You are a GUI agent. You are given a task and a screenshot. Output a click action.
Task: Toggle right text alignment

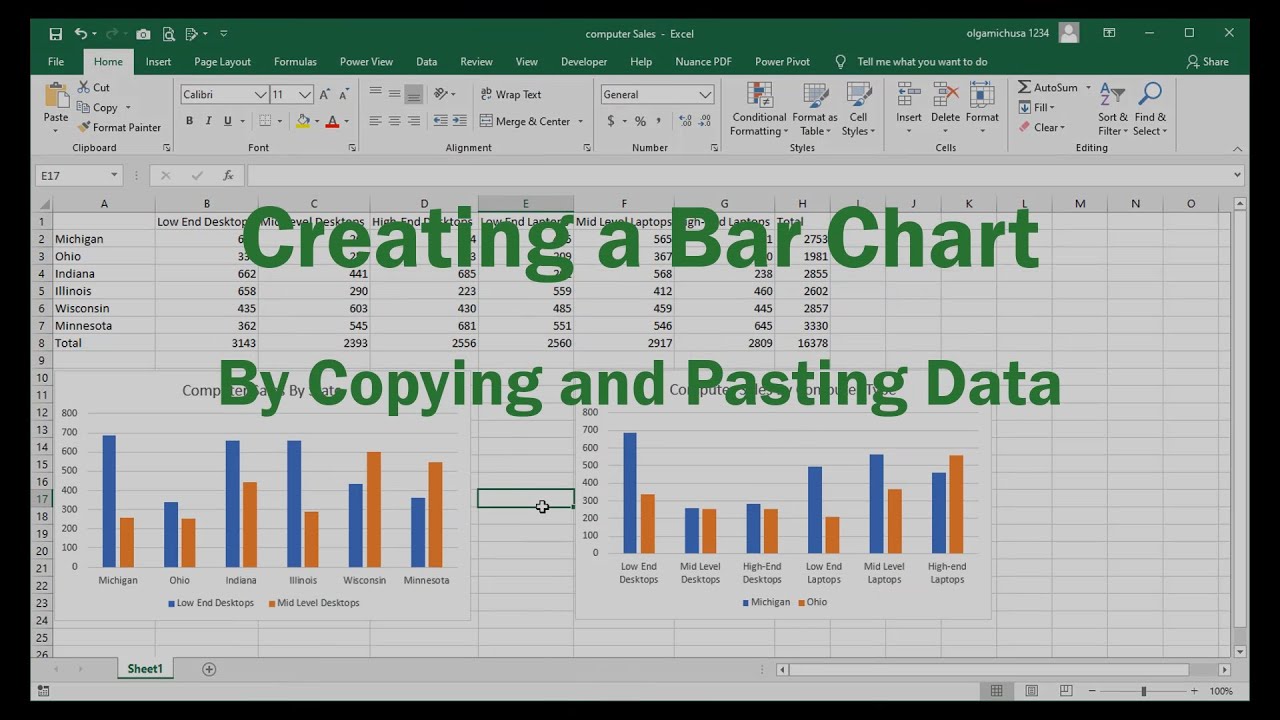[413, 121]
